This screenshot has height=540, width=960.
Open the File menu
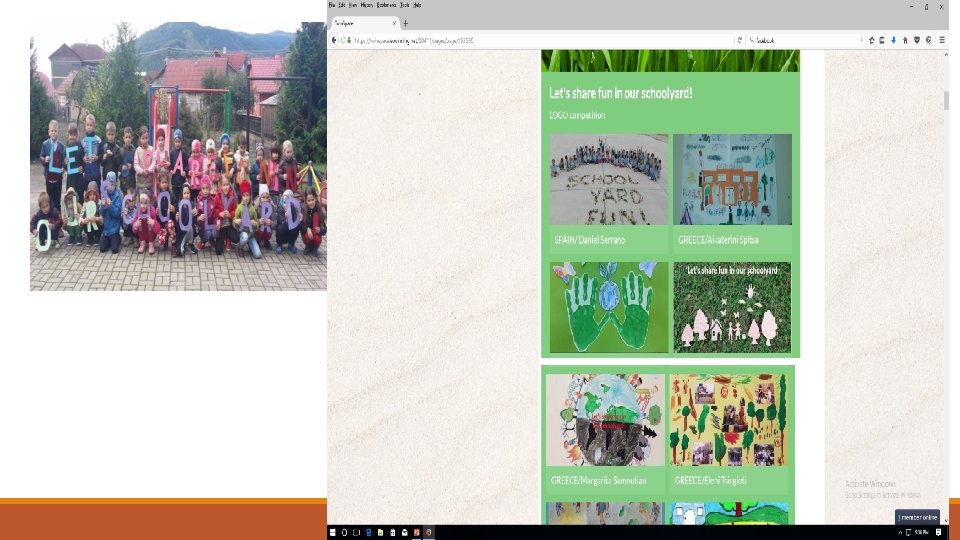pyautogui.click(x=332, y=5)
